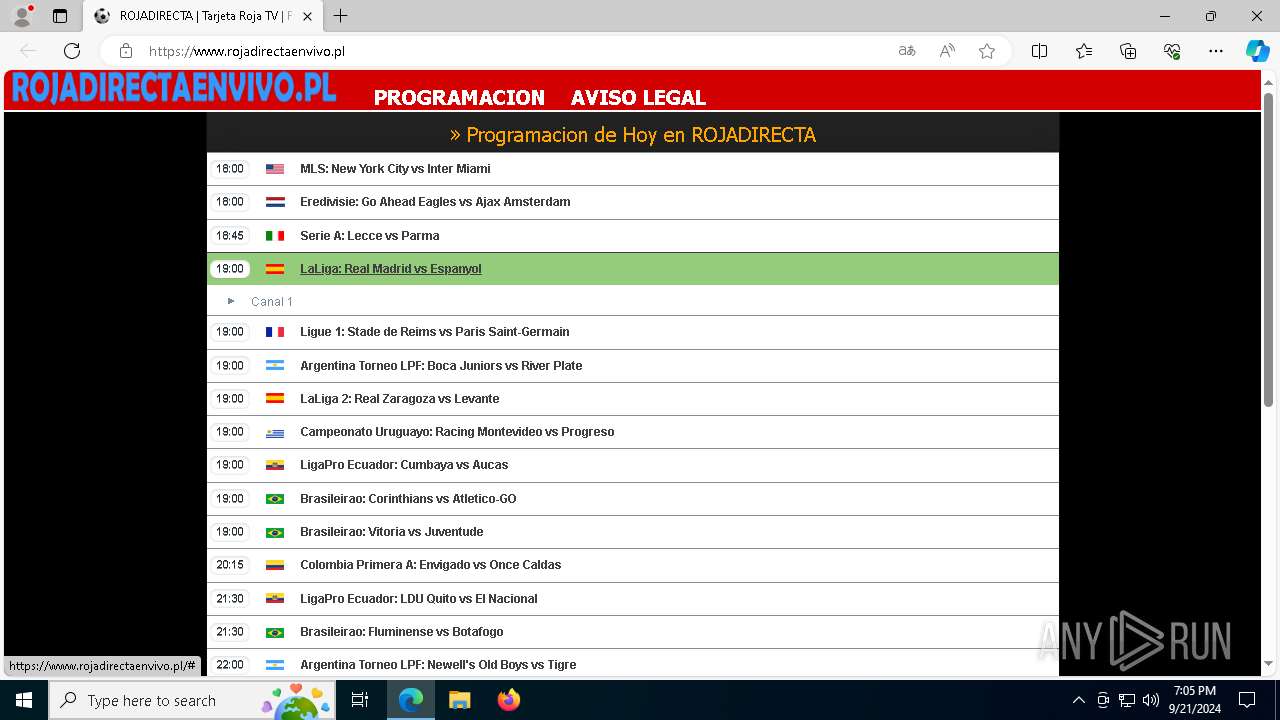Open Browser essentials icon
This screenshot has height=720, width=1280.
[1172, 51]
